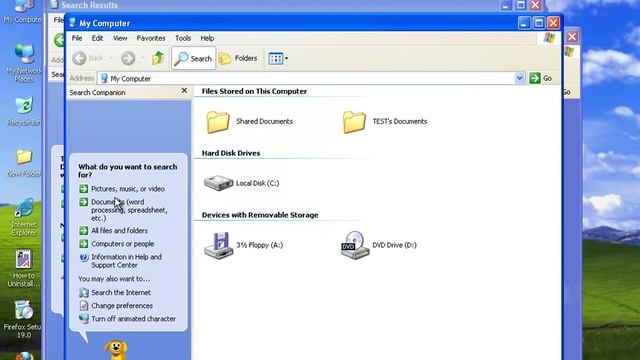Screen dimensions: 640x360
Task: Select the 3½ Floppy (A:) drive icon
Action: pyautogui.click(x=218, y=245)
